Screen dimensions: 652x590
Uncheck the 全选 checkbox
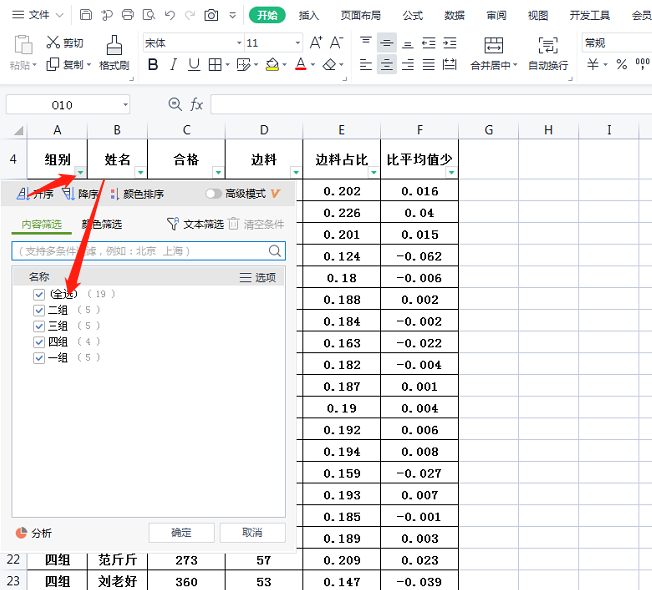(x=39, y=294)
